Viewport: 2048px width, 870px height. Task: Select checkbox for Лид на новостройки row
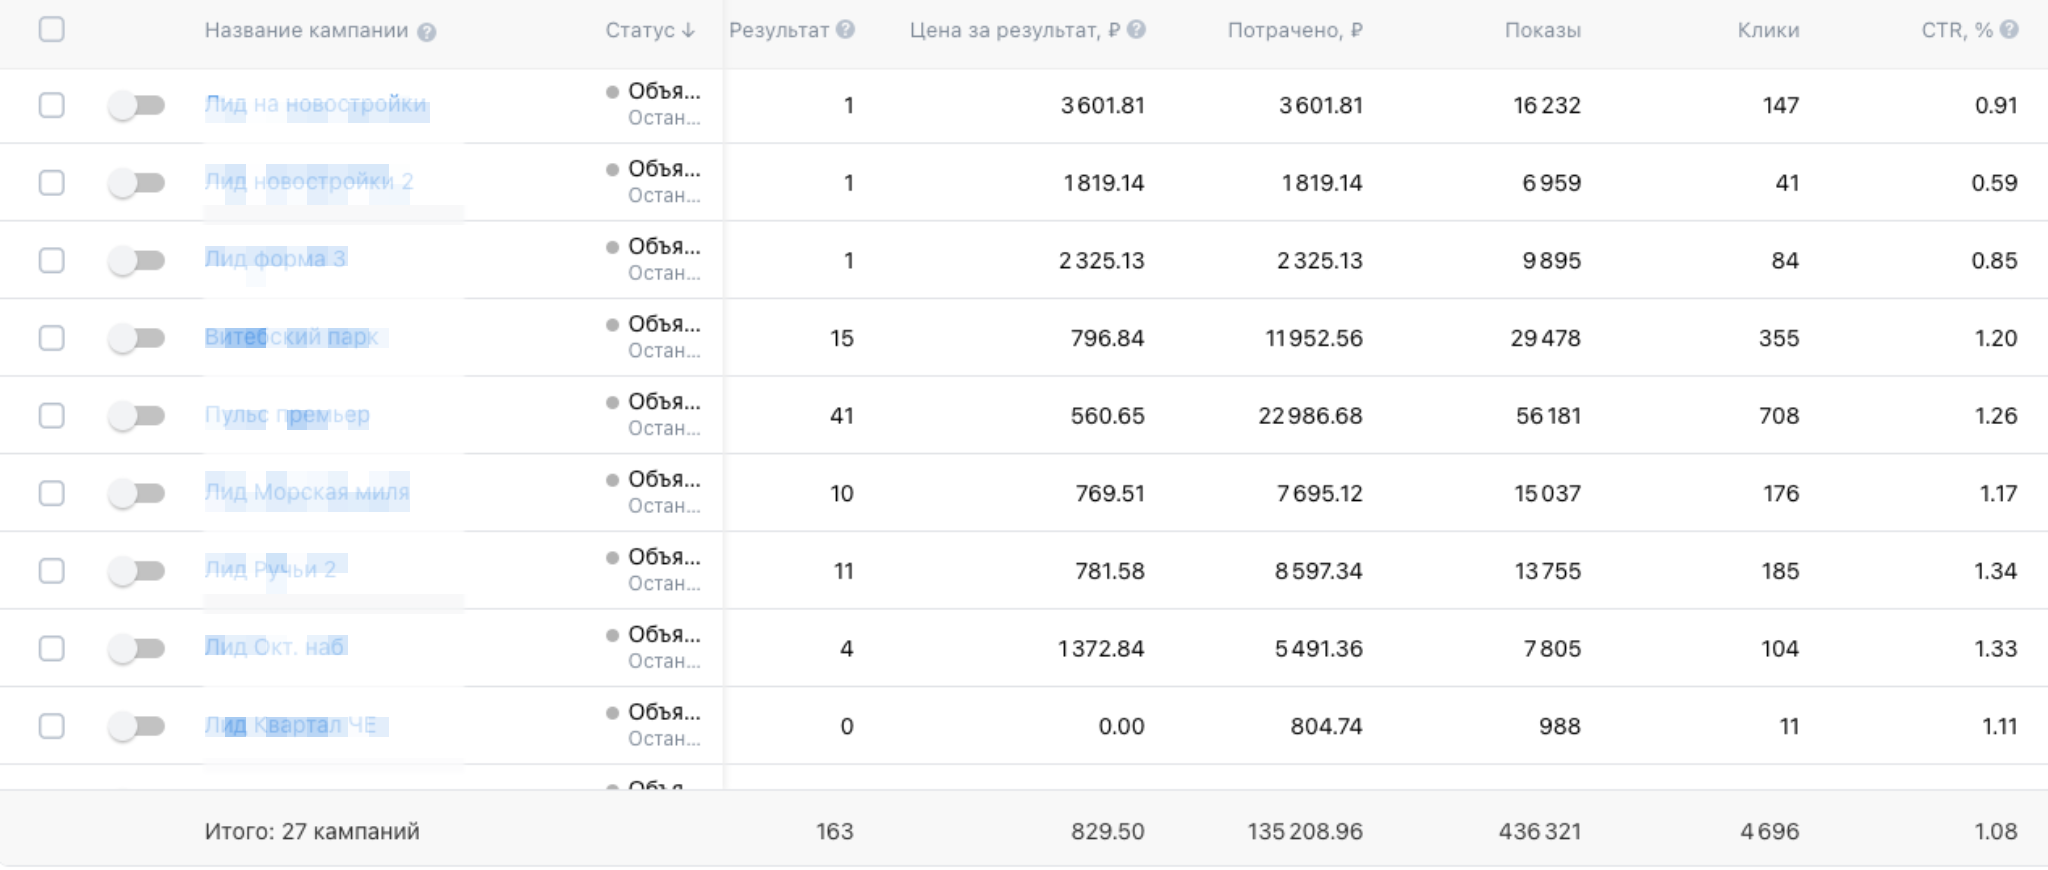52,105
